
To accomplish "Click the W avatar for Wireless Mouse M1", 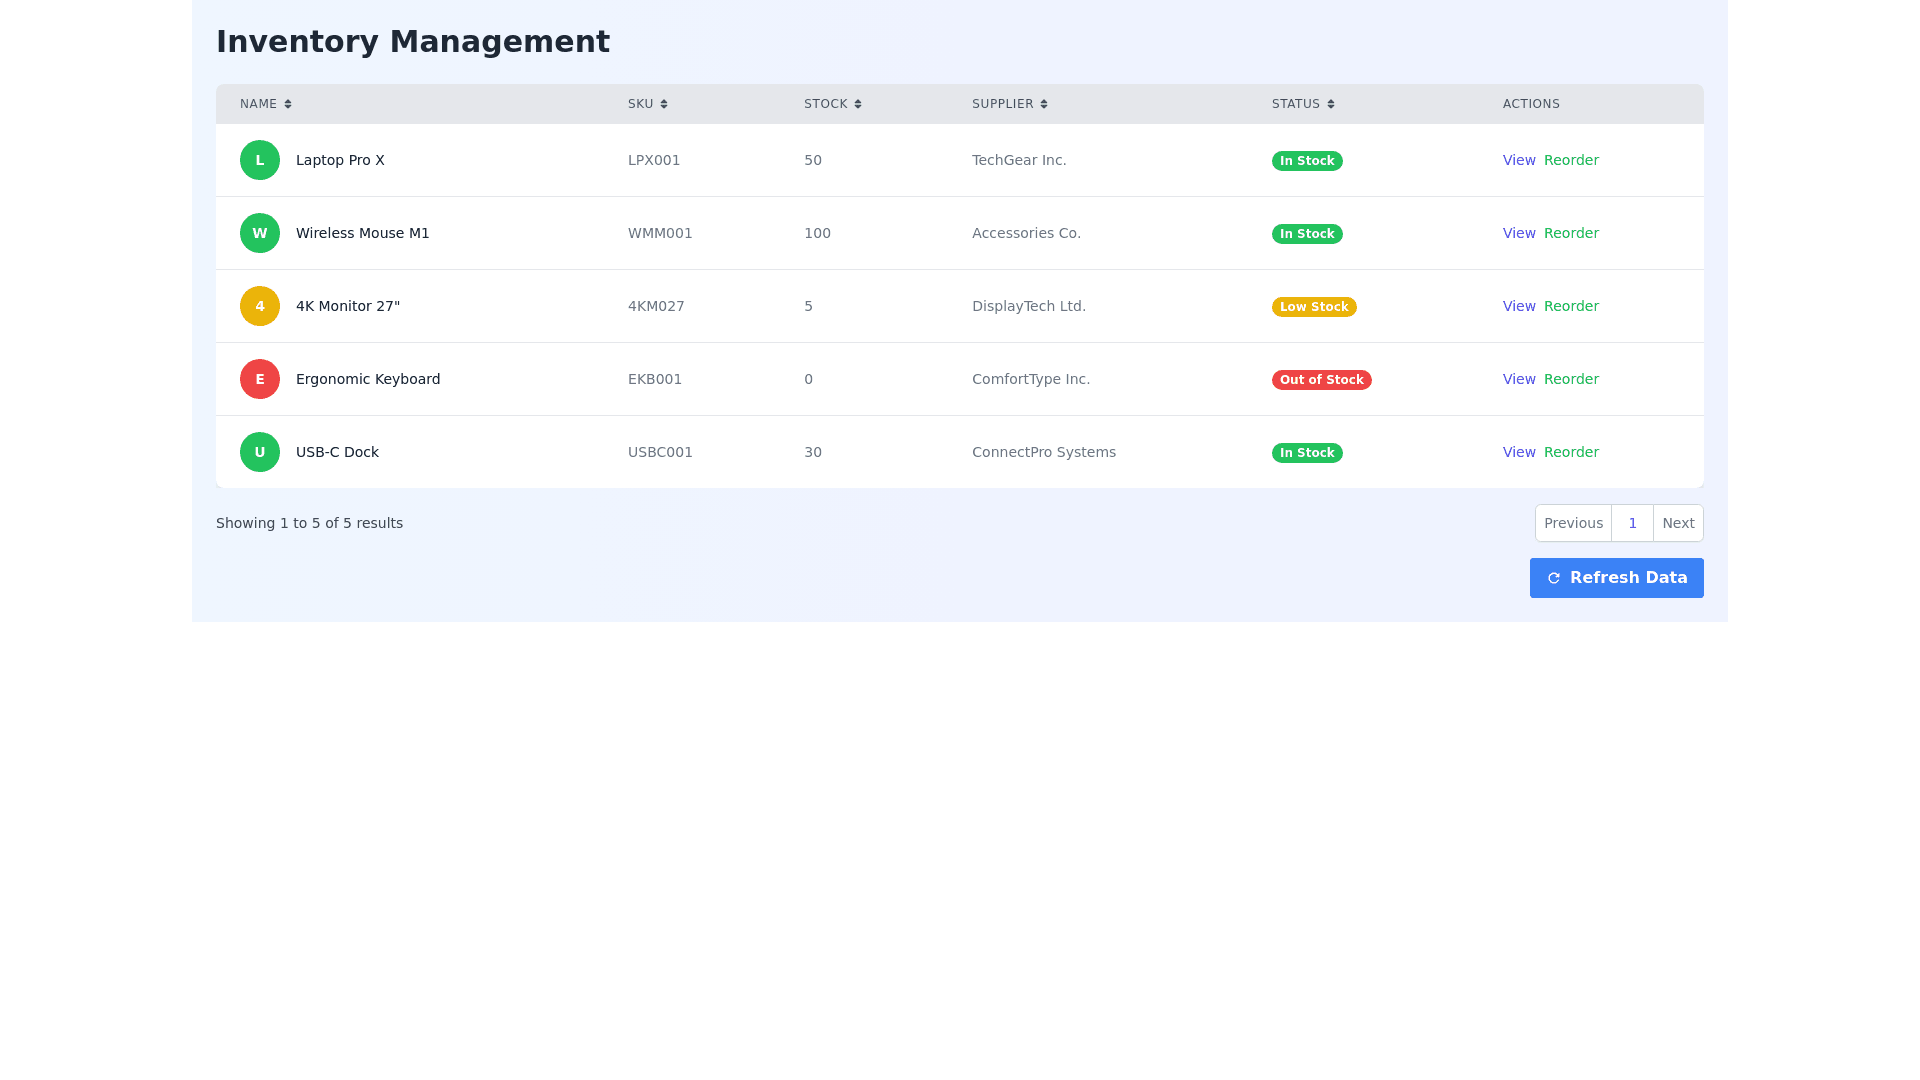I will [x=260, y=233].
